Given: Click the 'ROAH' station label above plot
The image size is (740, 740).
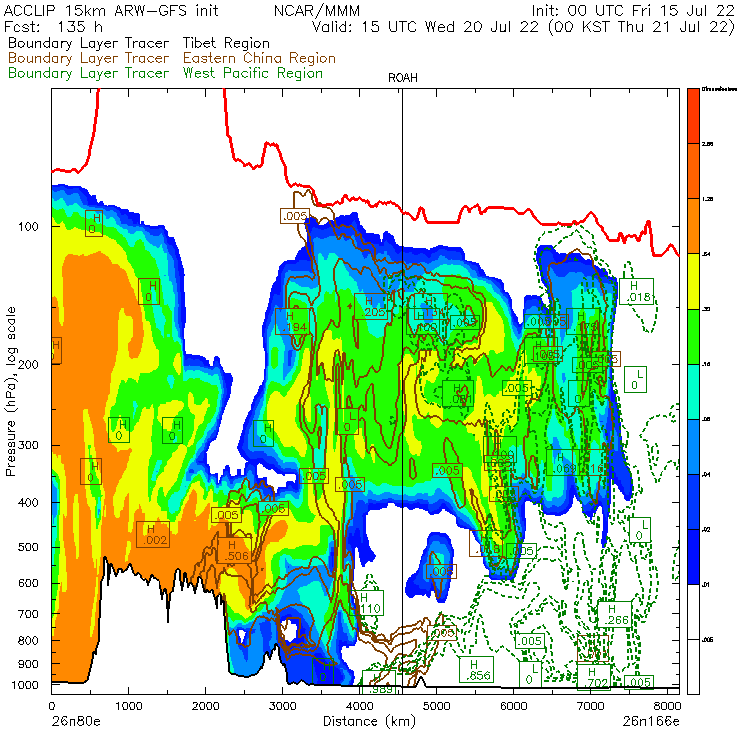Looking at the screenshot, I should (403, 78).
